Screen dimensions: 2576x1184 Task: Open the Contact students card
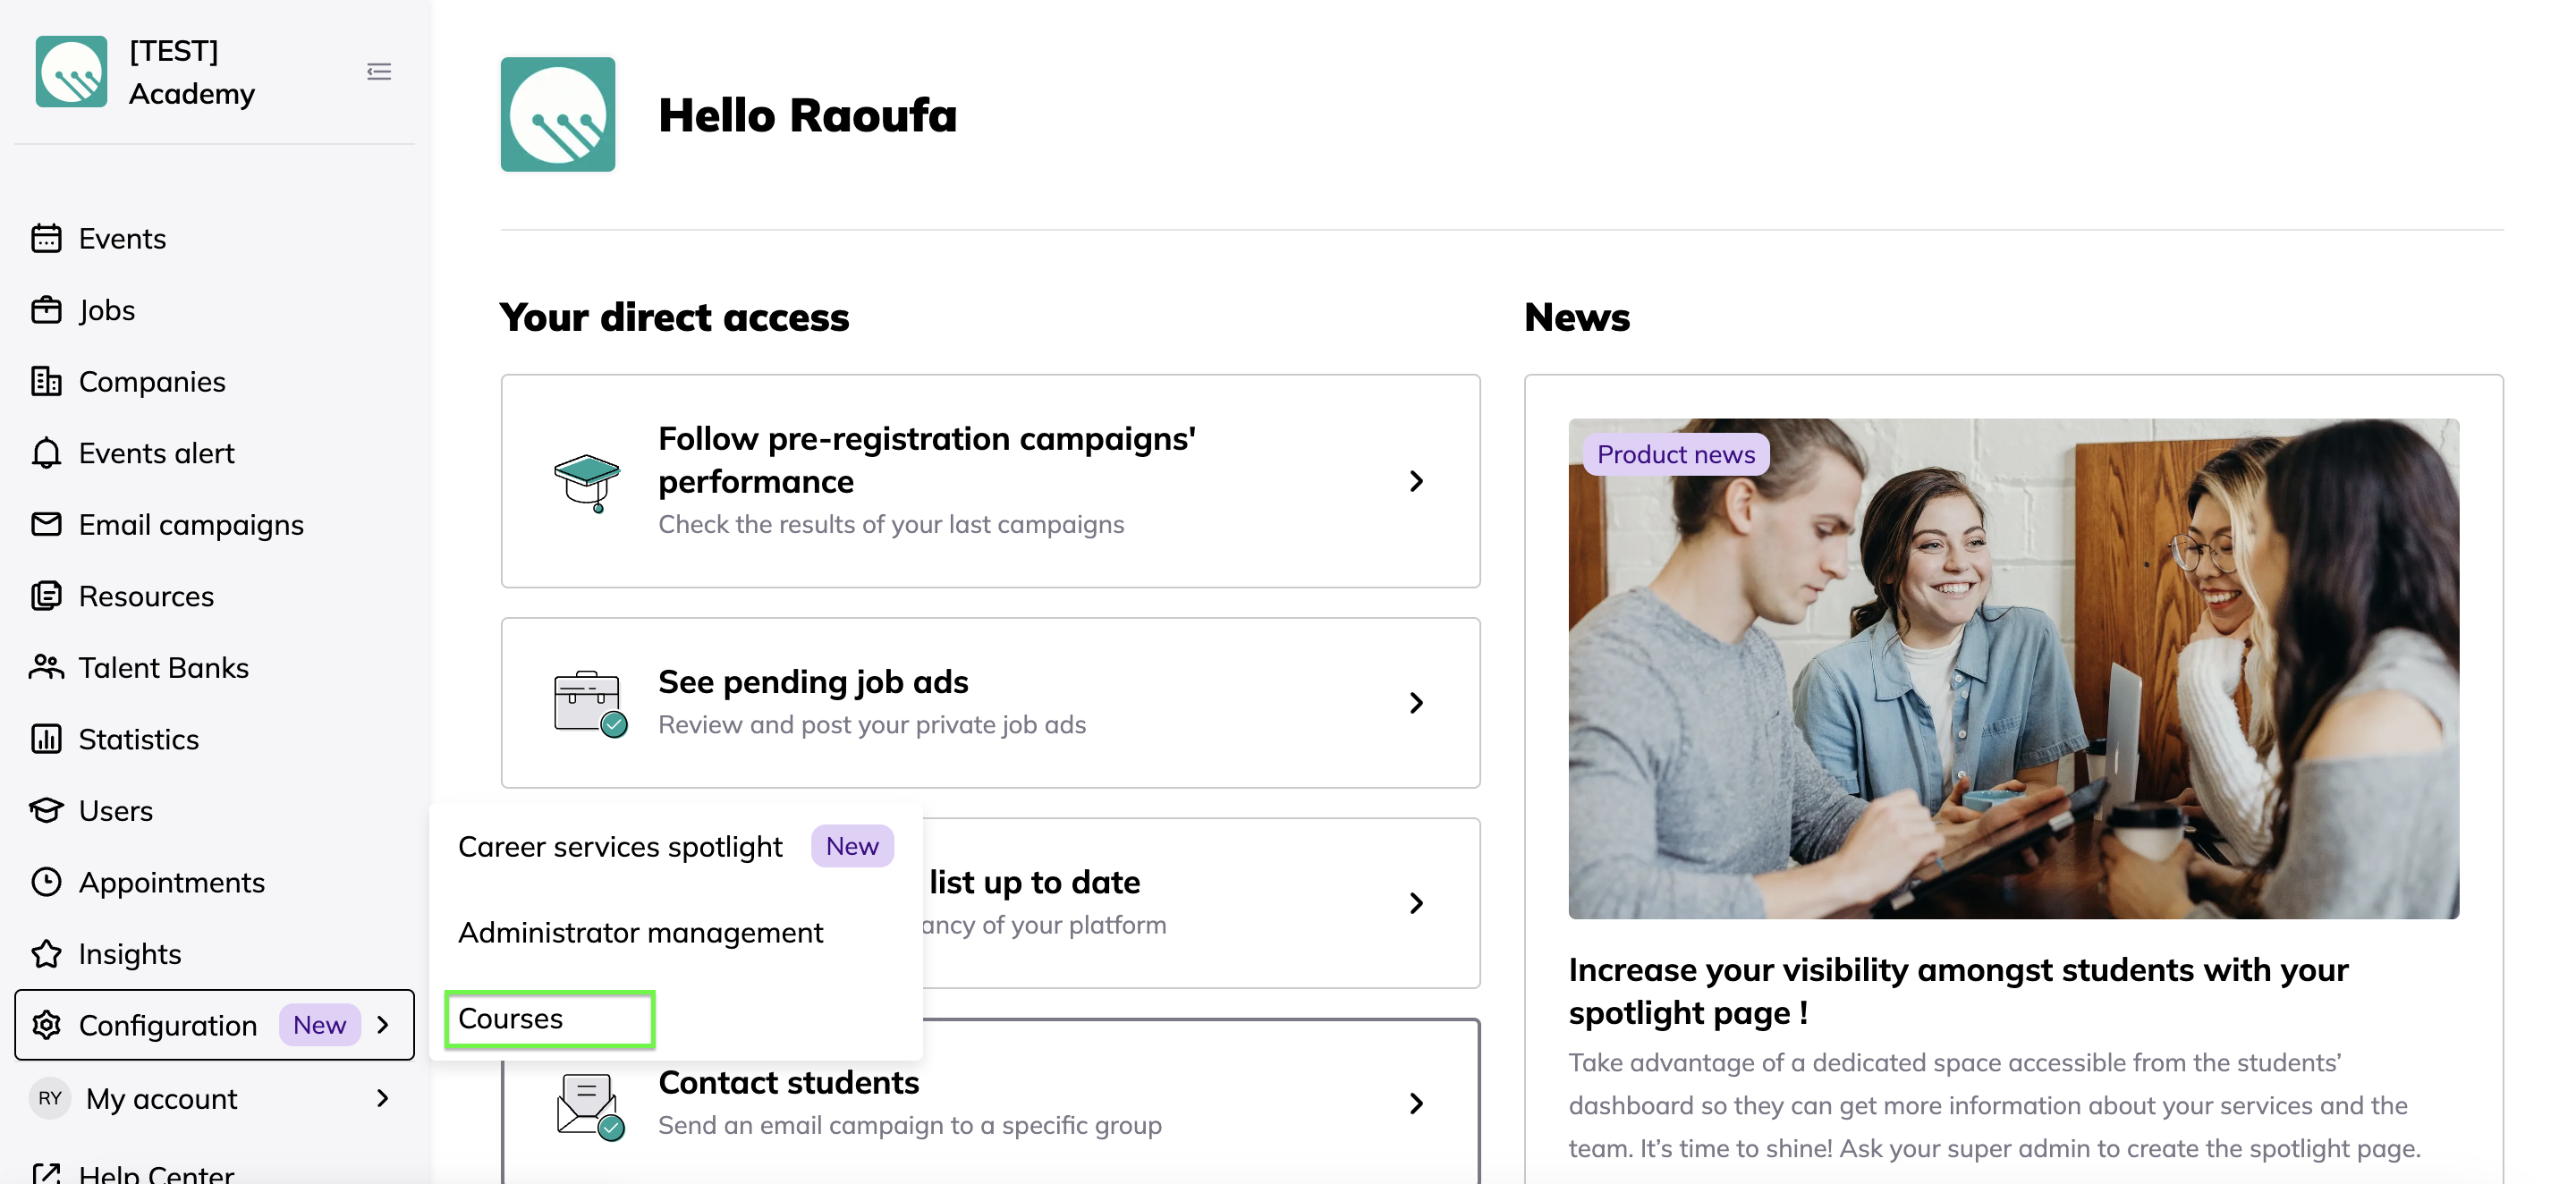[x=990, y=1103]
